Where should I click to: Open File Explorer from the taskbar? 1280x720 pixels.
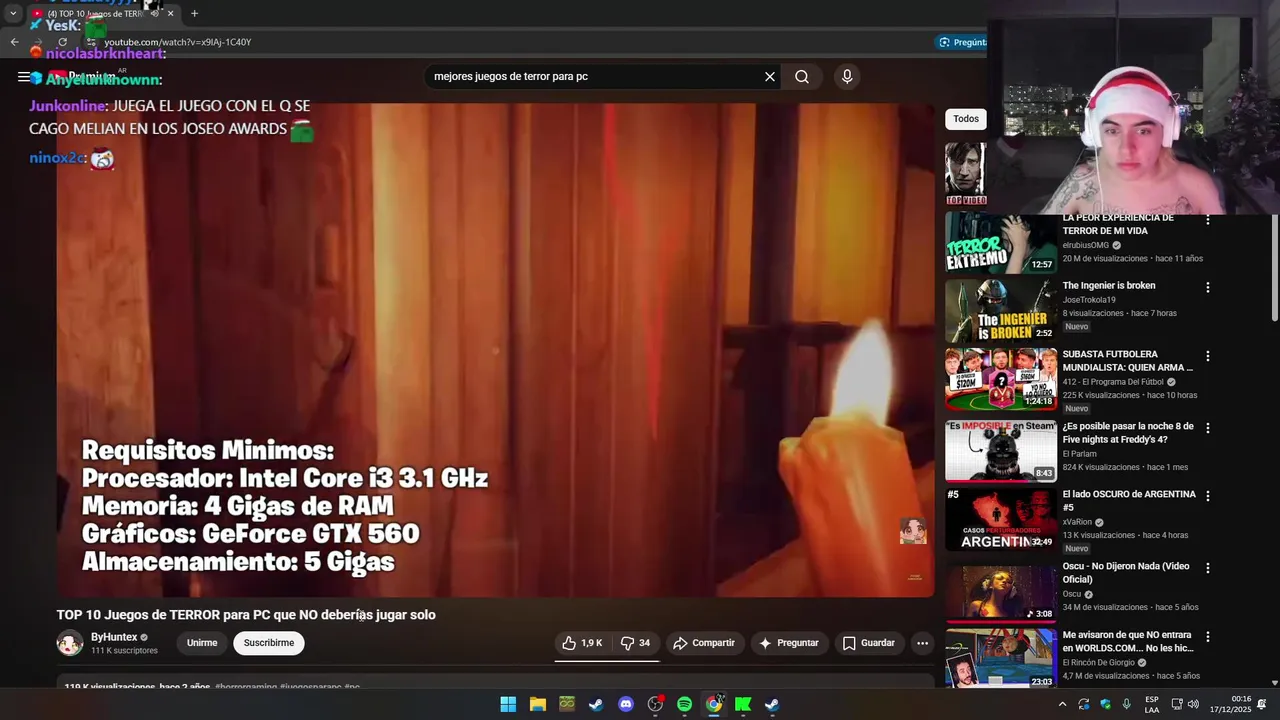pyautogui.click(x=538, y=704)
